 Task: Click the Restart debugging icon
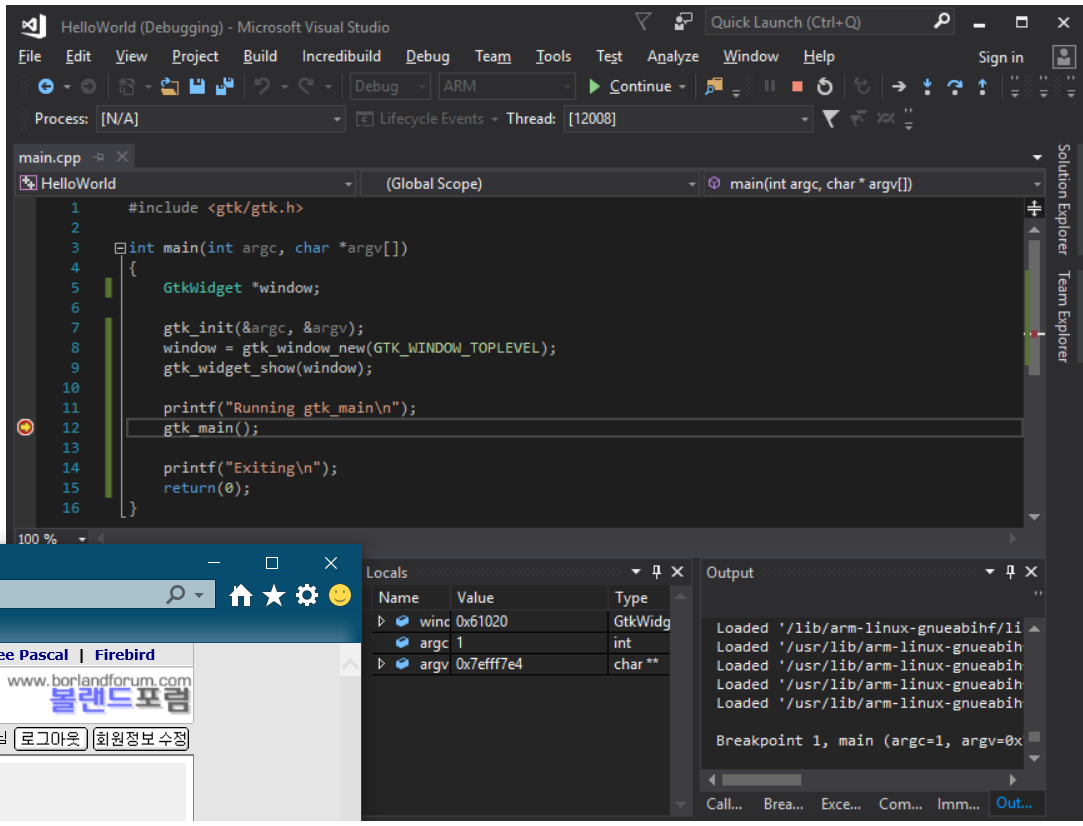(x=825, y=87)
